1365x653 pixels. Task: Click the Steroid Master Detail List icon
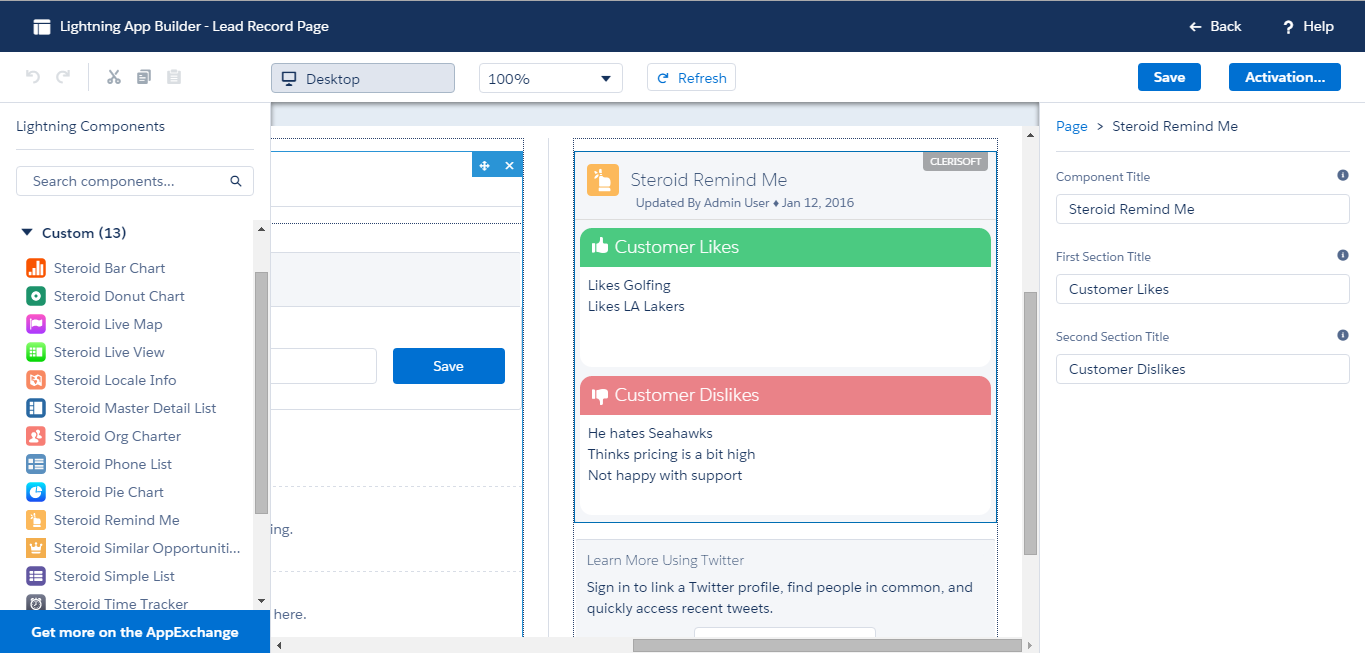point(36,408)
